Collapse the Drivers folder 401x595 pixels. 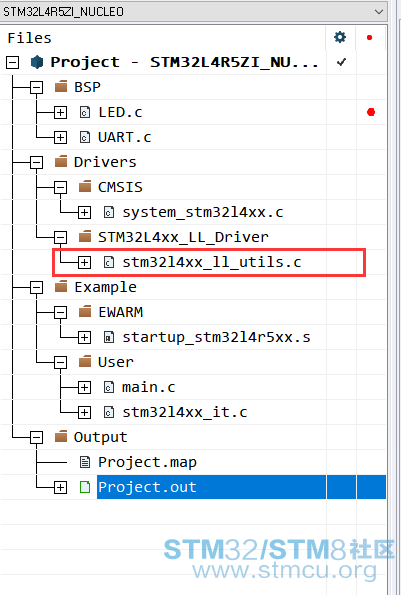(x=36, y=162)
